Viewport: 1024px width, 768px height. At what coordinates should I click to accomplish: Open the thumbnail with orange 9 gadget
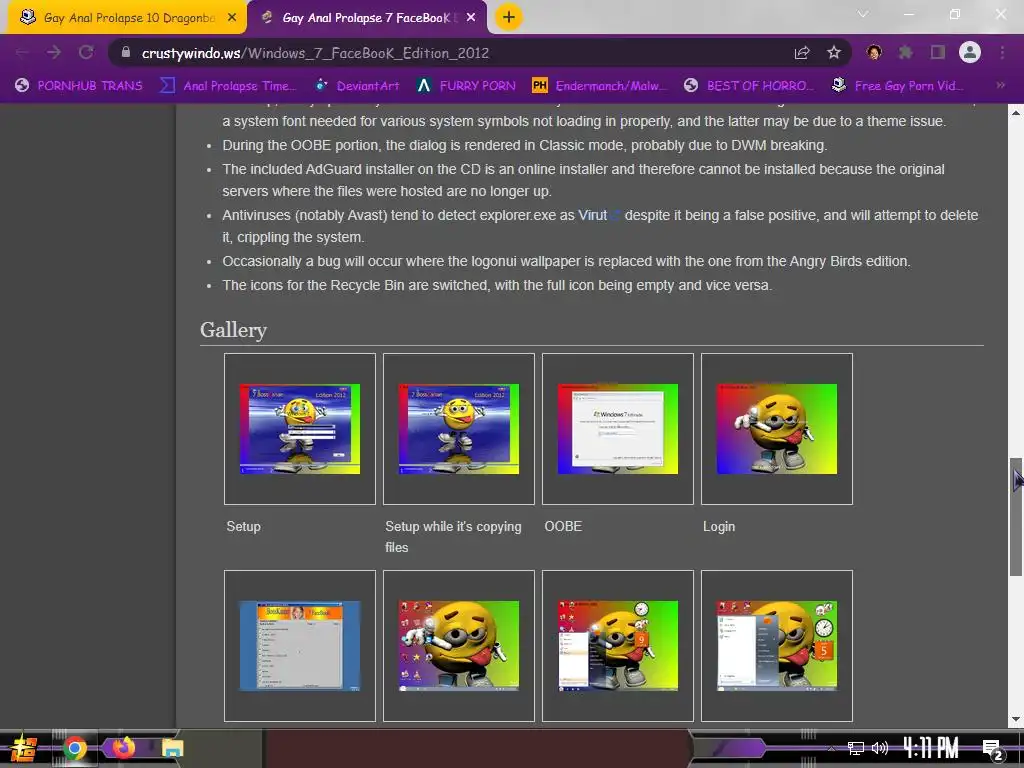coord(618,646)
